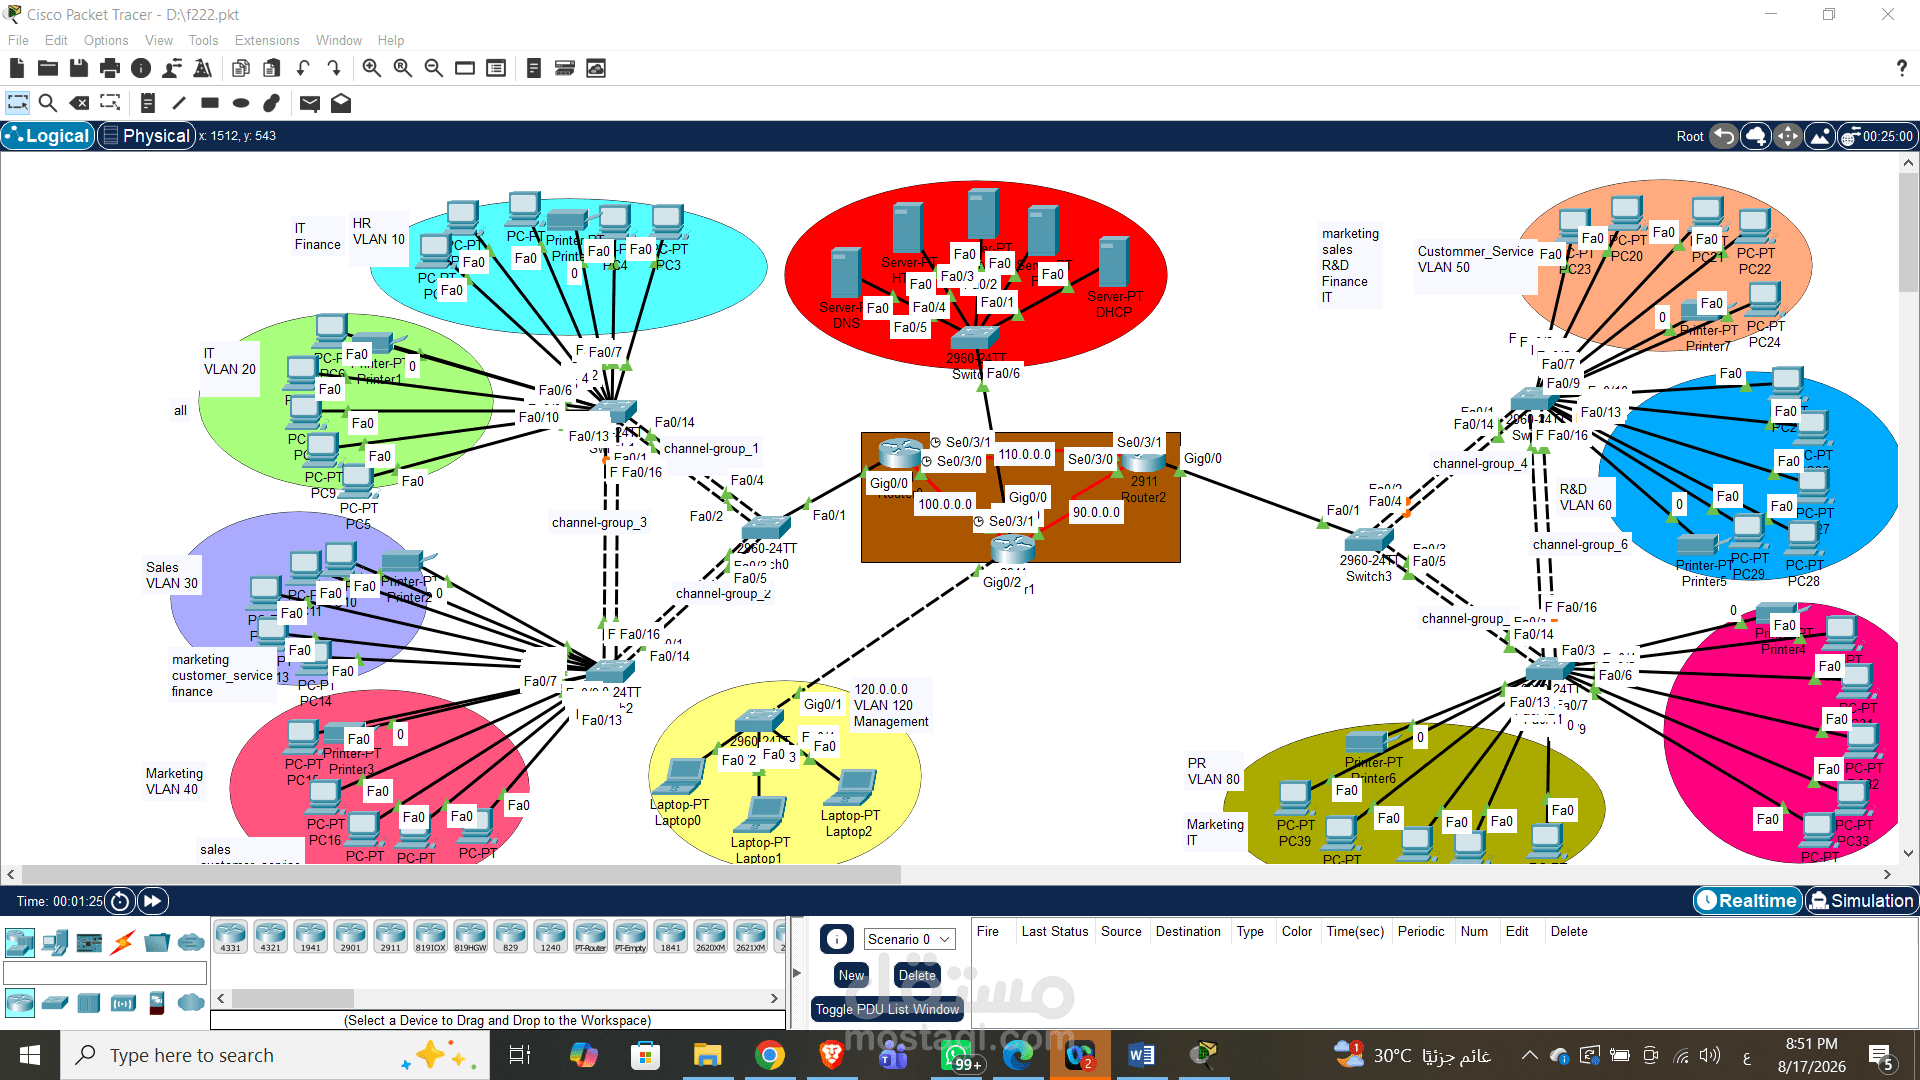Copy the selected objects

(x=241, y=68)
